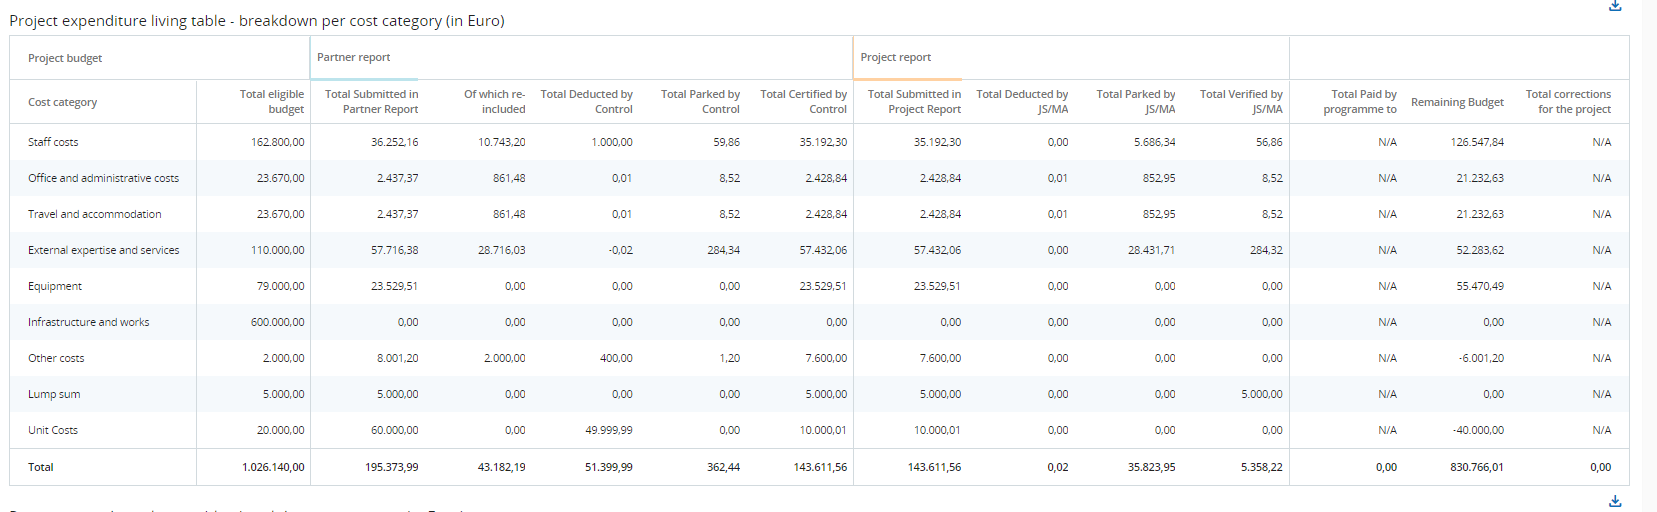
Task: Select the Infrastructure and works row label
Action: pos(89,322)
